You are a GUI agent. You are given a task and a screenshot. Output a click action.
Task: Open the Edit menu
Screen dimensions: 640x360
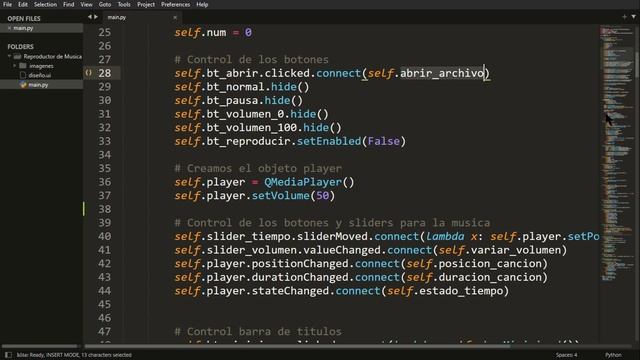click(23, 4)
